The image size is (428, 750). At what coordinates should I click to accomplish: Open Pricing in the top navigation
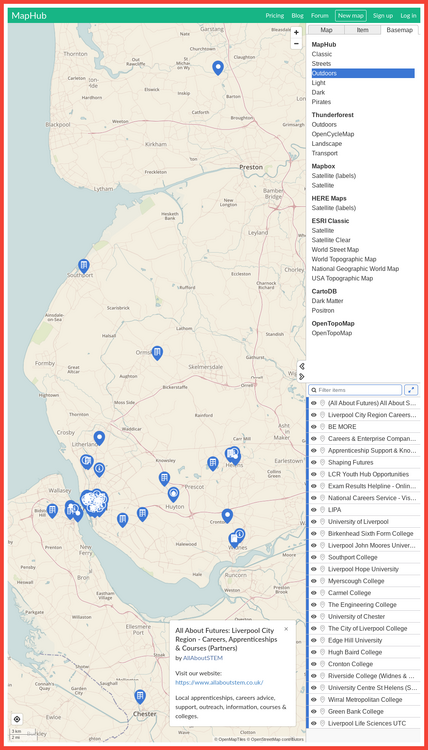pyautogui.click(x=275, y=16)
